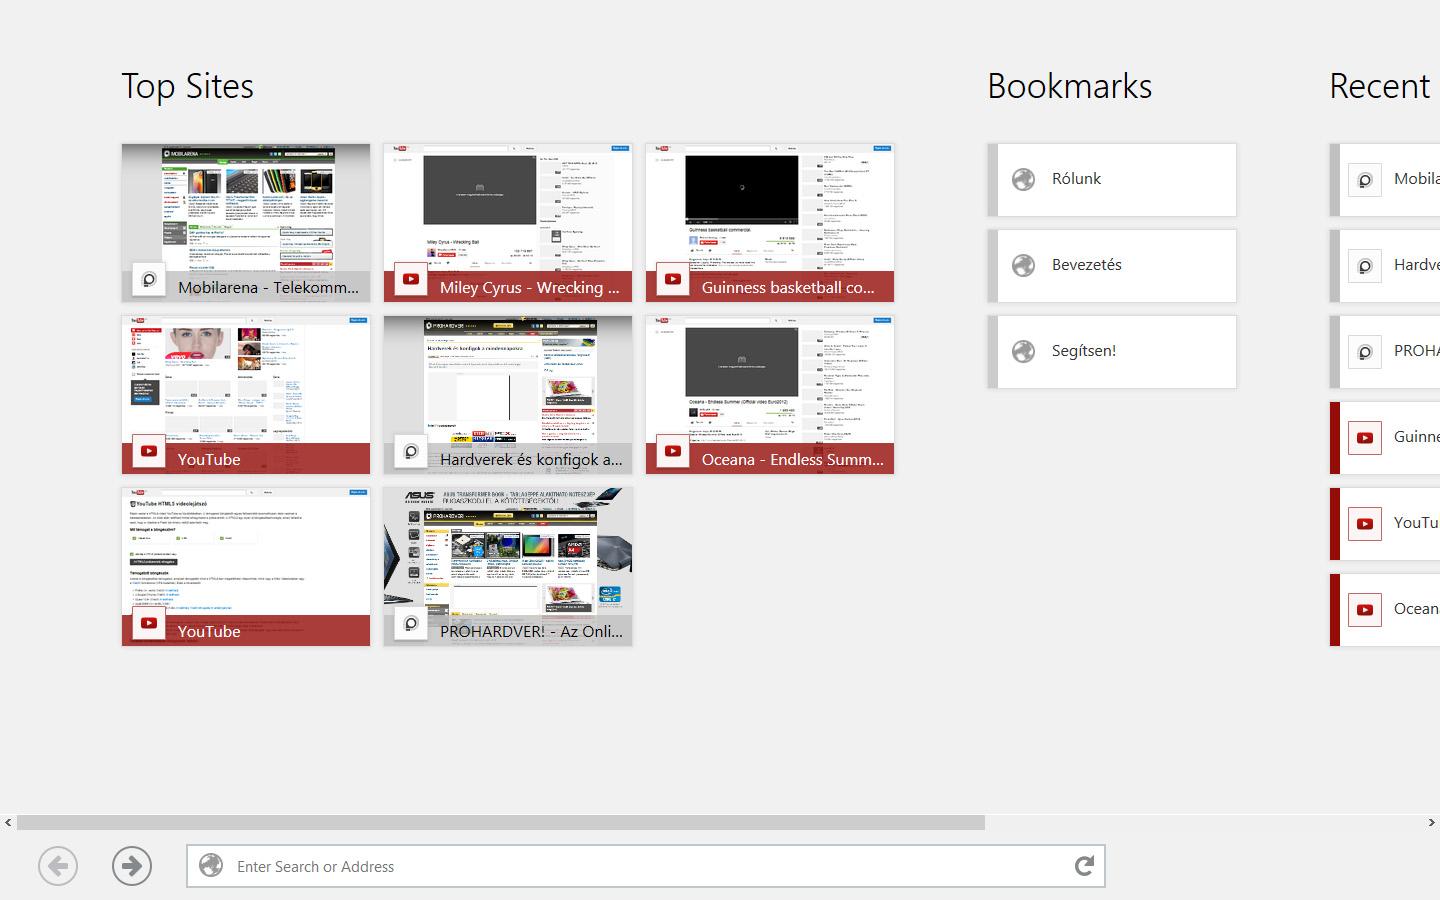The width and height of the screenshot is (1440, 900).
Task: Click YouTube icon on Guinness basketball tile
Action: 673,279
